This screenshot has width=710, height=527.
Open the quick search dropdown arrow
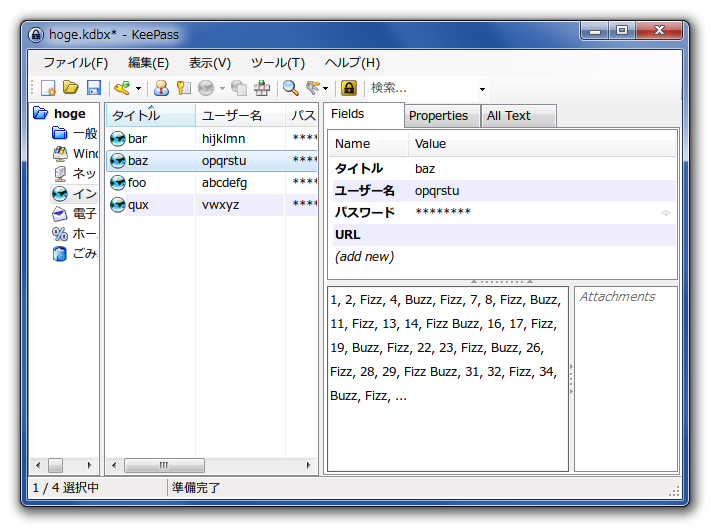pos(482,89)
